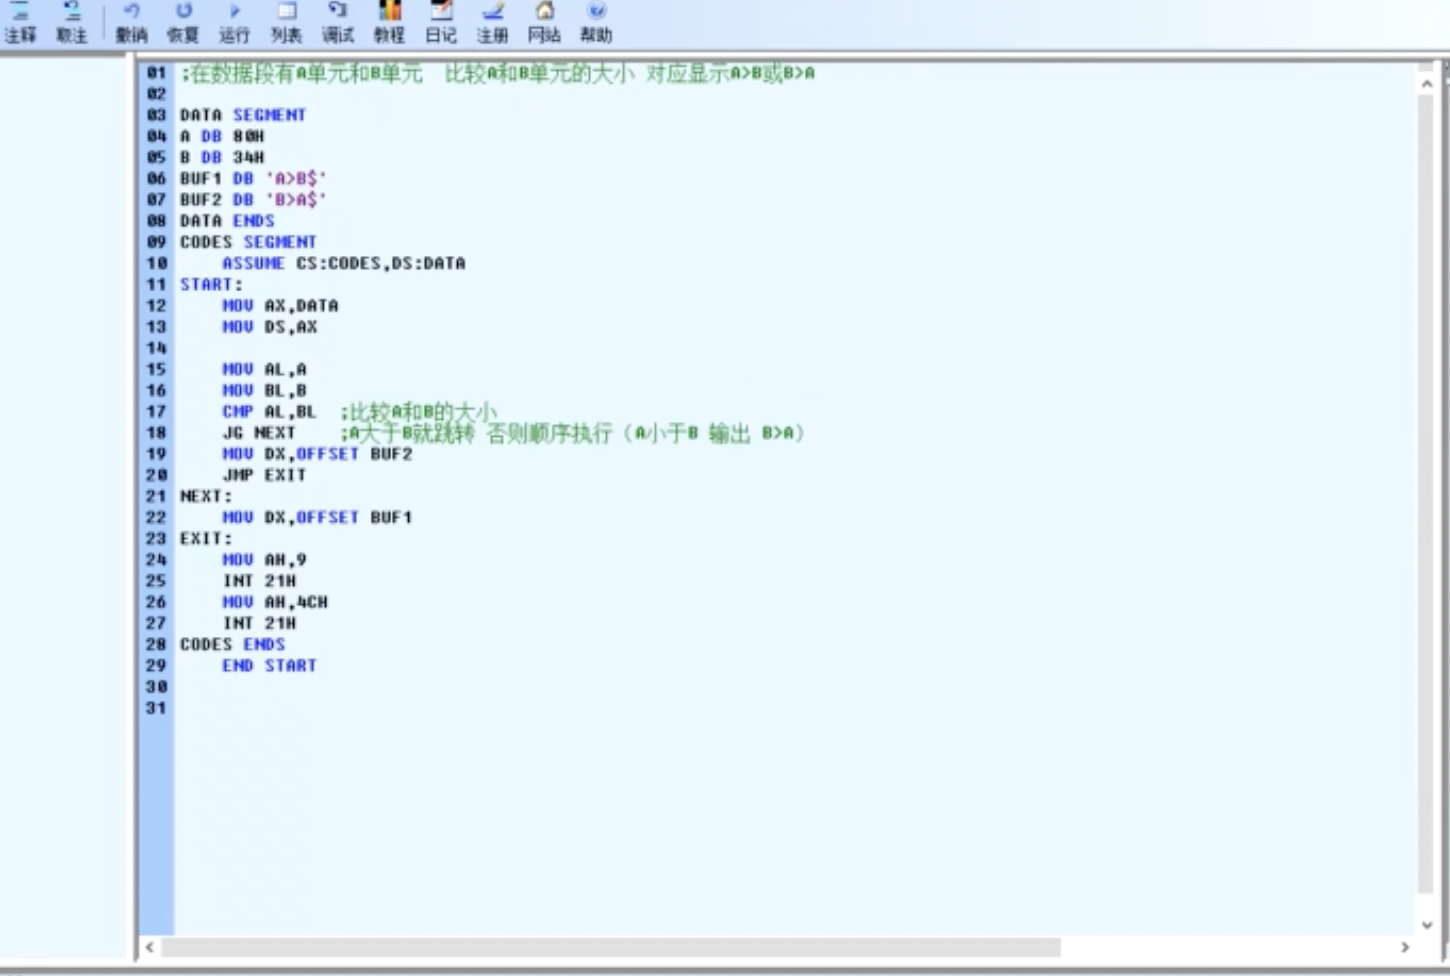Click the green comment after JG NEXT

coord(573,433)
